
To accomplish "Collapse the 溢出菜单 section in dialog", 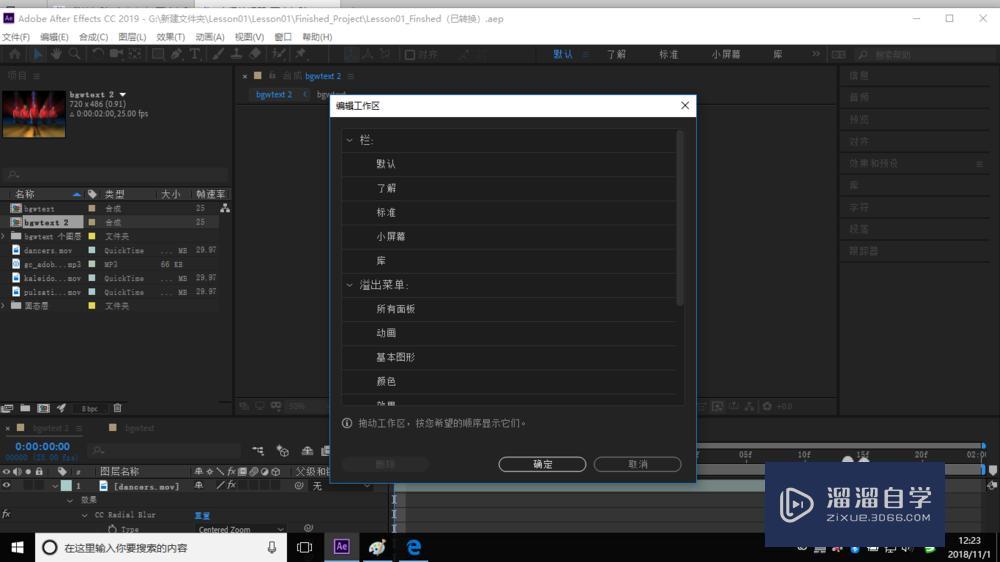I will 349,285.
